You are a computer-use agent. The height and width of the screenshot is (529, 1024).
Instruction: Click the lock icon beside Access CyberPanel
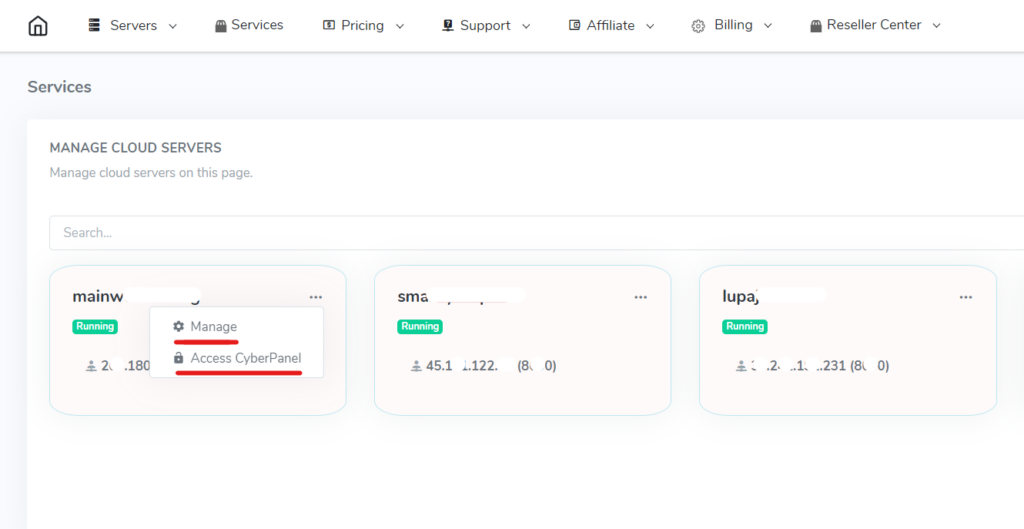(178, 358)
